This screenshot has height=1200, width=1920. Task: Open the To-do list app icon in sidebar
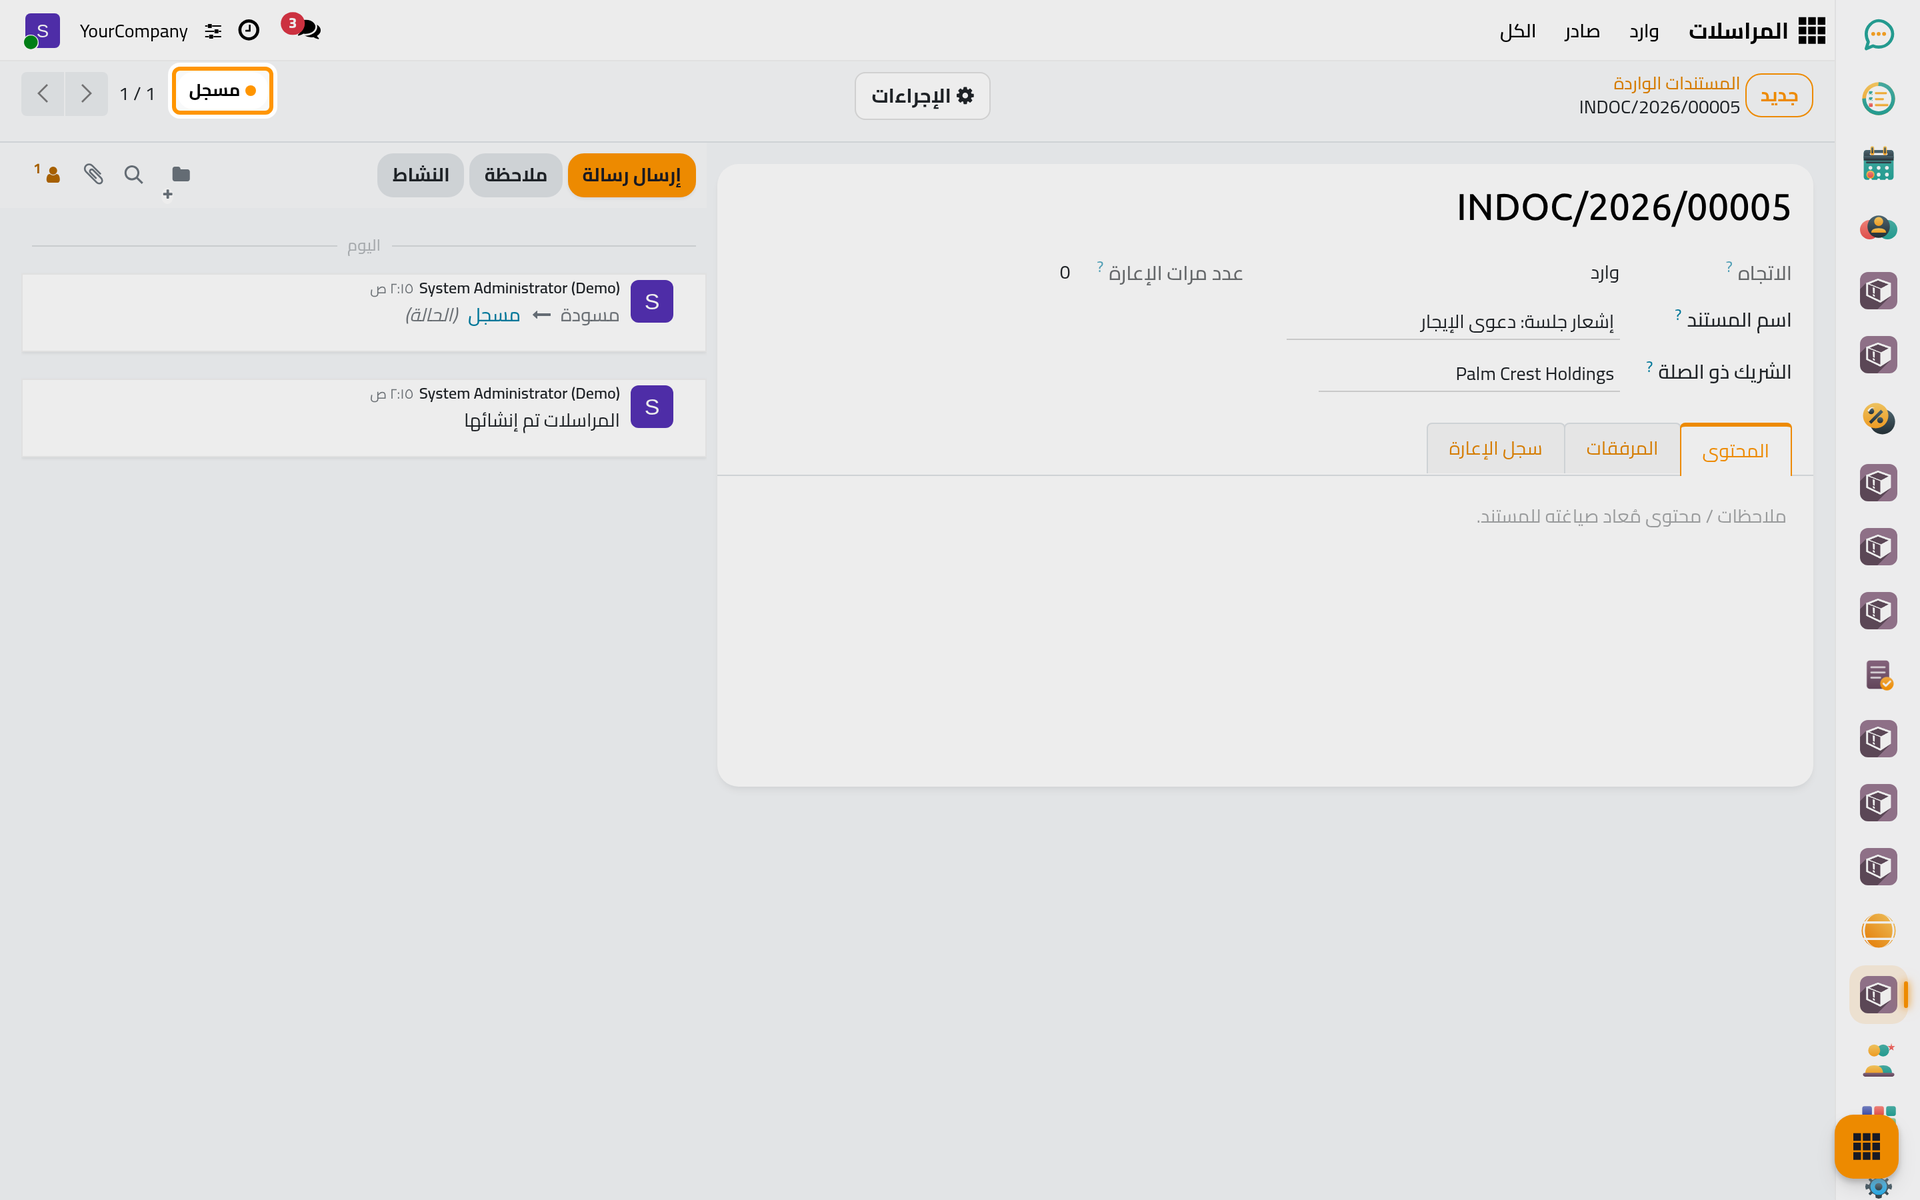pyautogui.click(x=1878, y=99)
